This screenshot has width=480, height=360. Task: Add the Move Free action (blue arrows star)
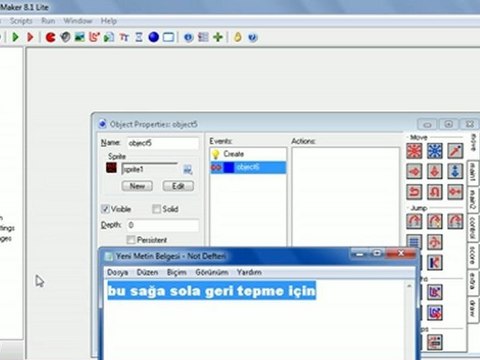(x=435, y=151)
